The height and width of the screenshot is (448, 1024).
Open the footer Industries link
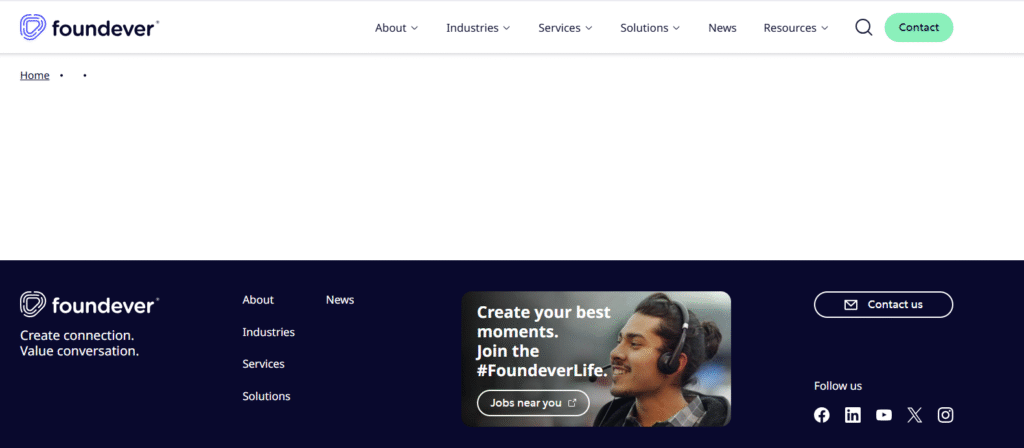coord(268,332)
